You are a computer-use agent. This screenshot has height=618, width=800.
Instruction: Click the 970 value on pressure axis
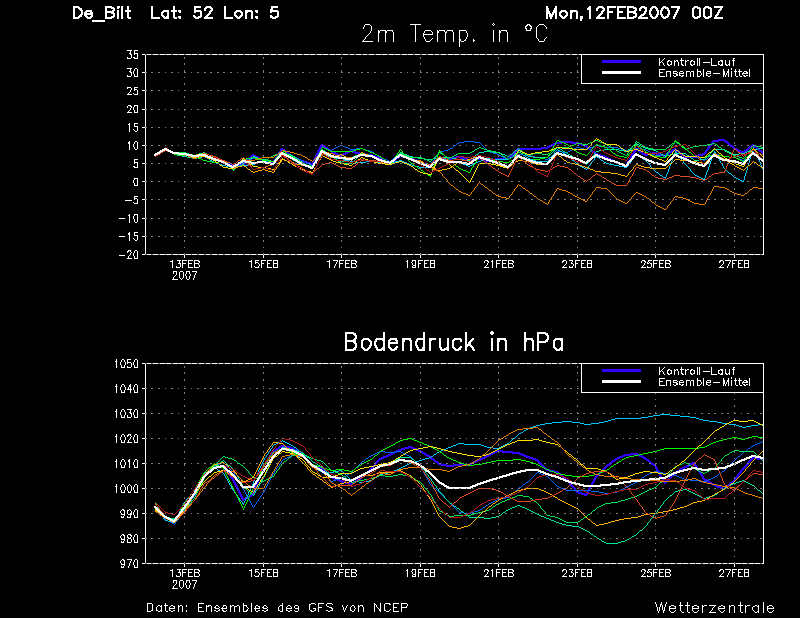pyautogui.click(x=129, y=564)
